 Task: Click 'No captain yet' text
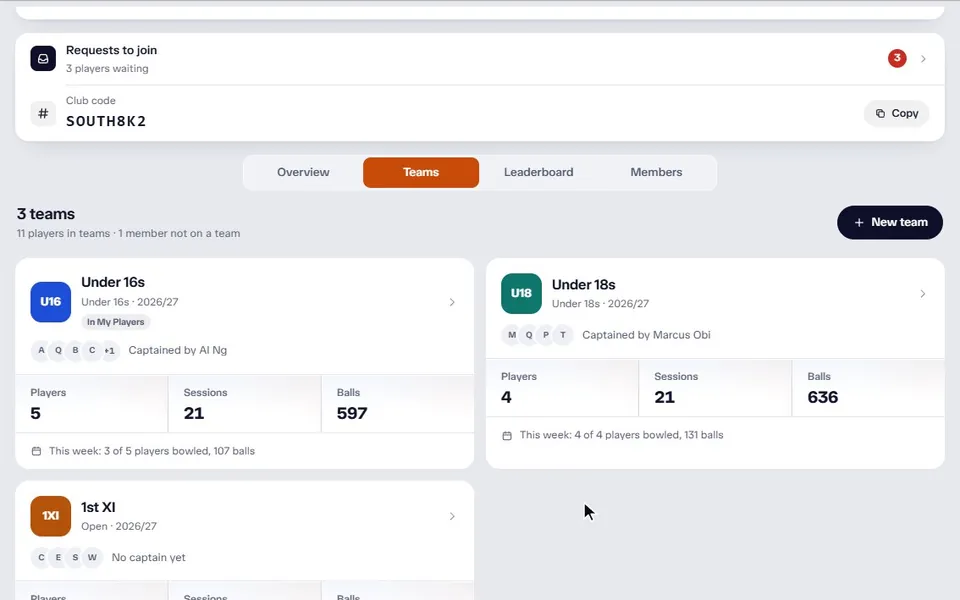tap(148, 558)
